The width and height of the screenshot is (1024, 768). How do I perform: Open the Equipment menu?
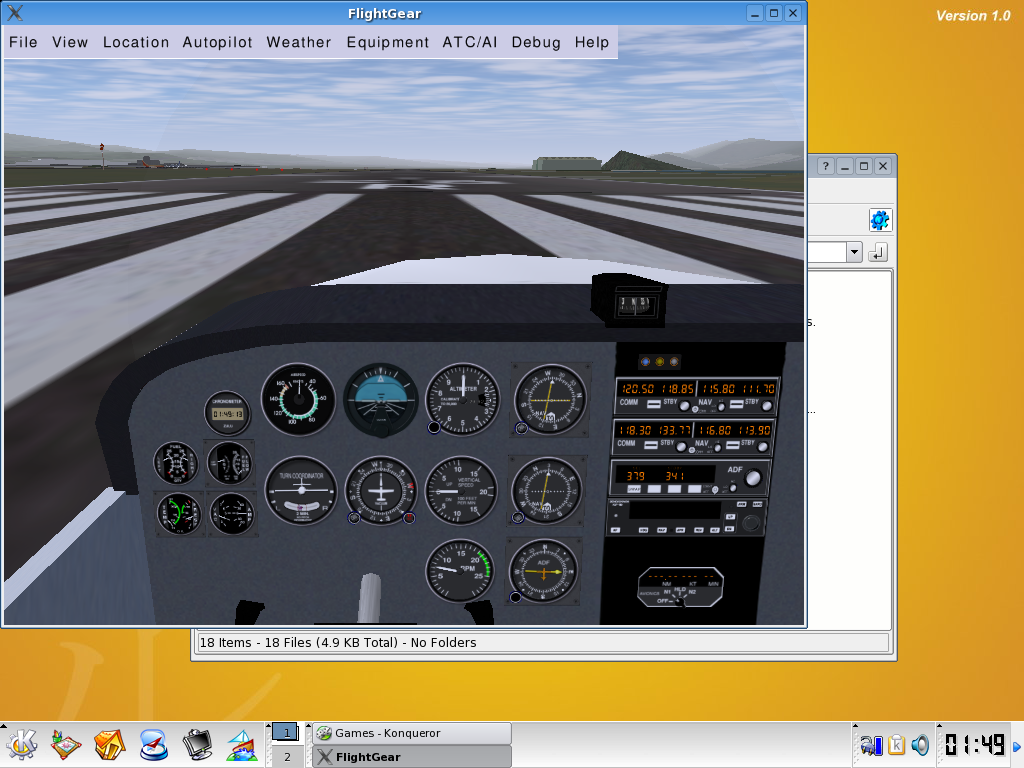coord(387,42)
